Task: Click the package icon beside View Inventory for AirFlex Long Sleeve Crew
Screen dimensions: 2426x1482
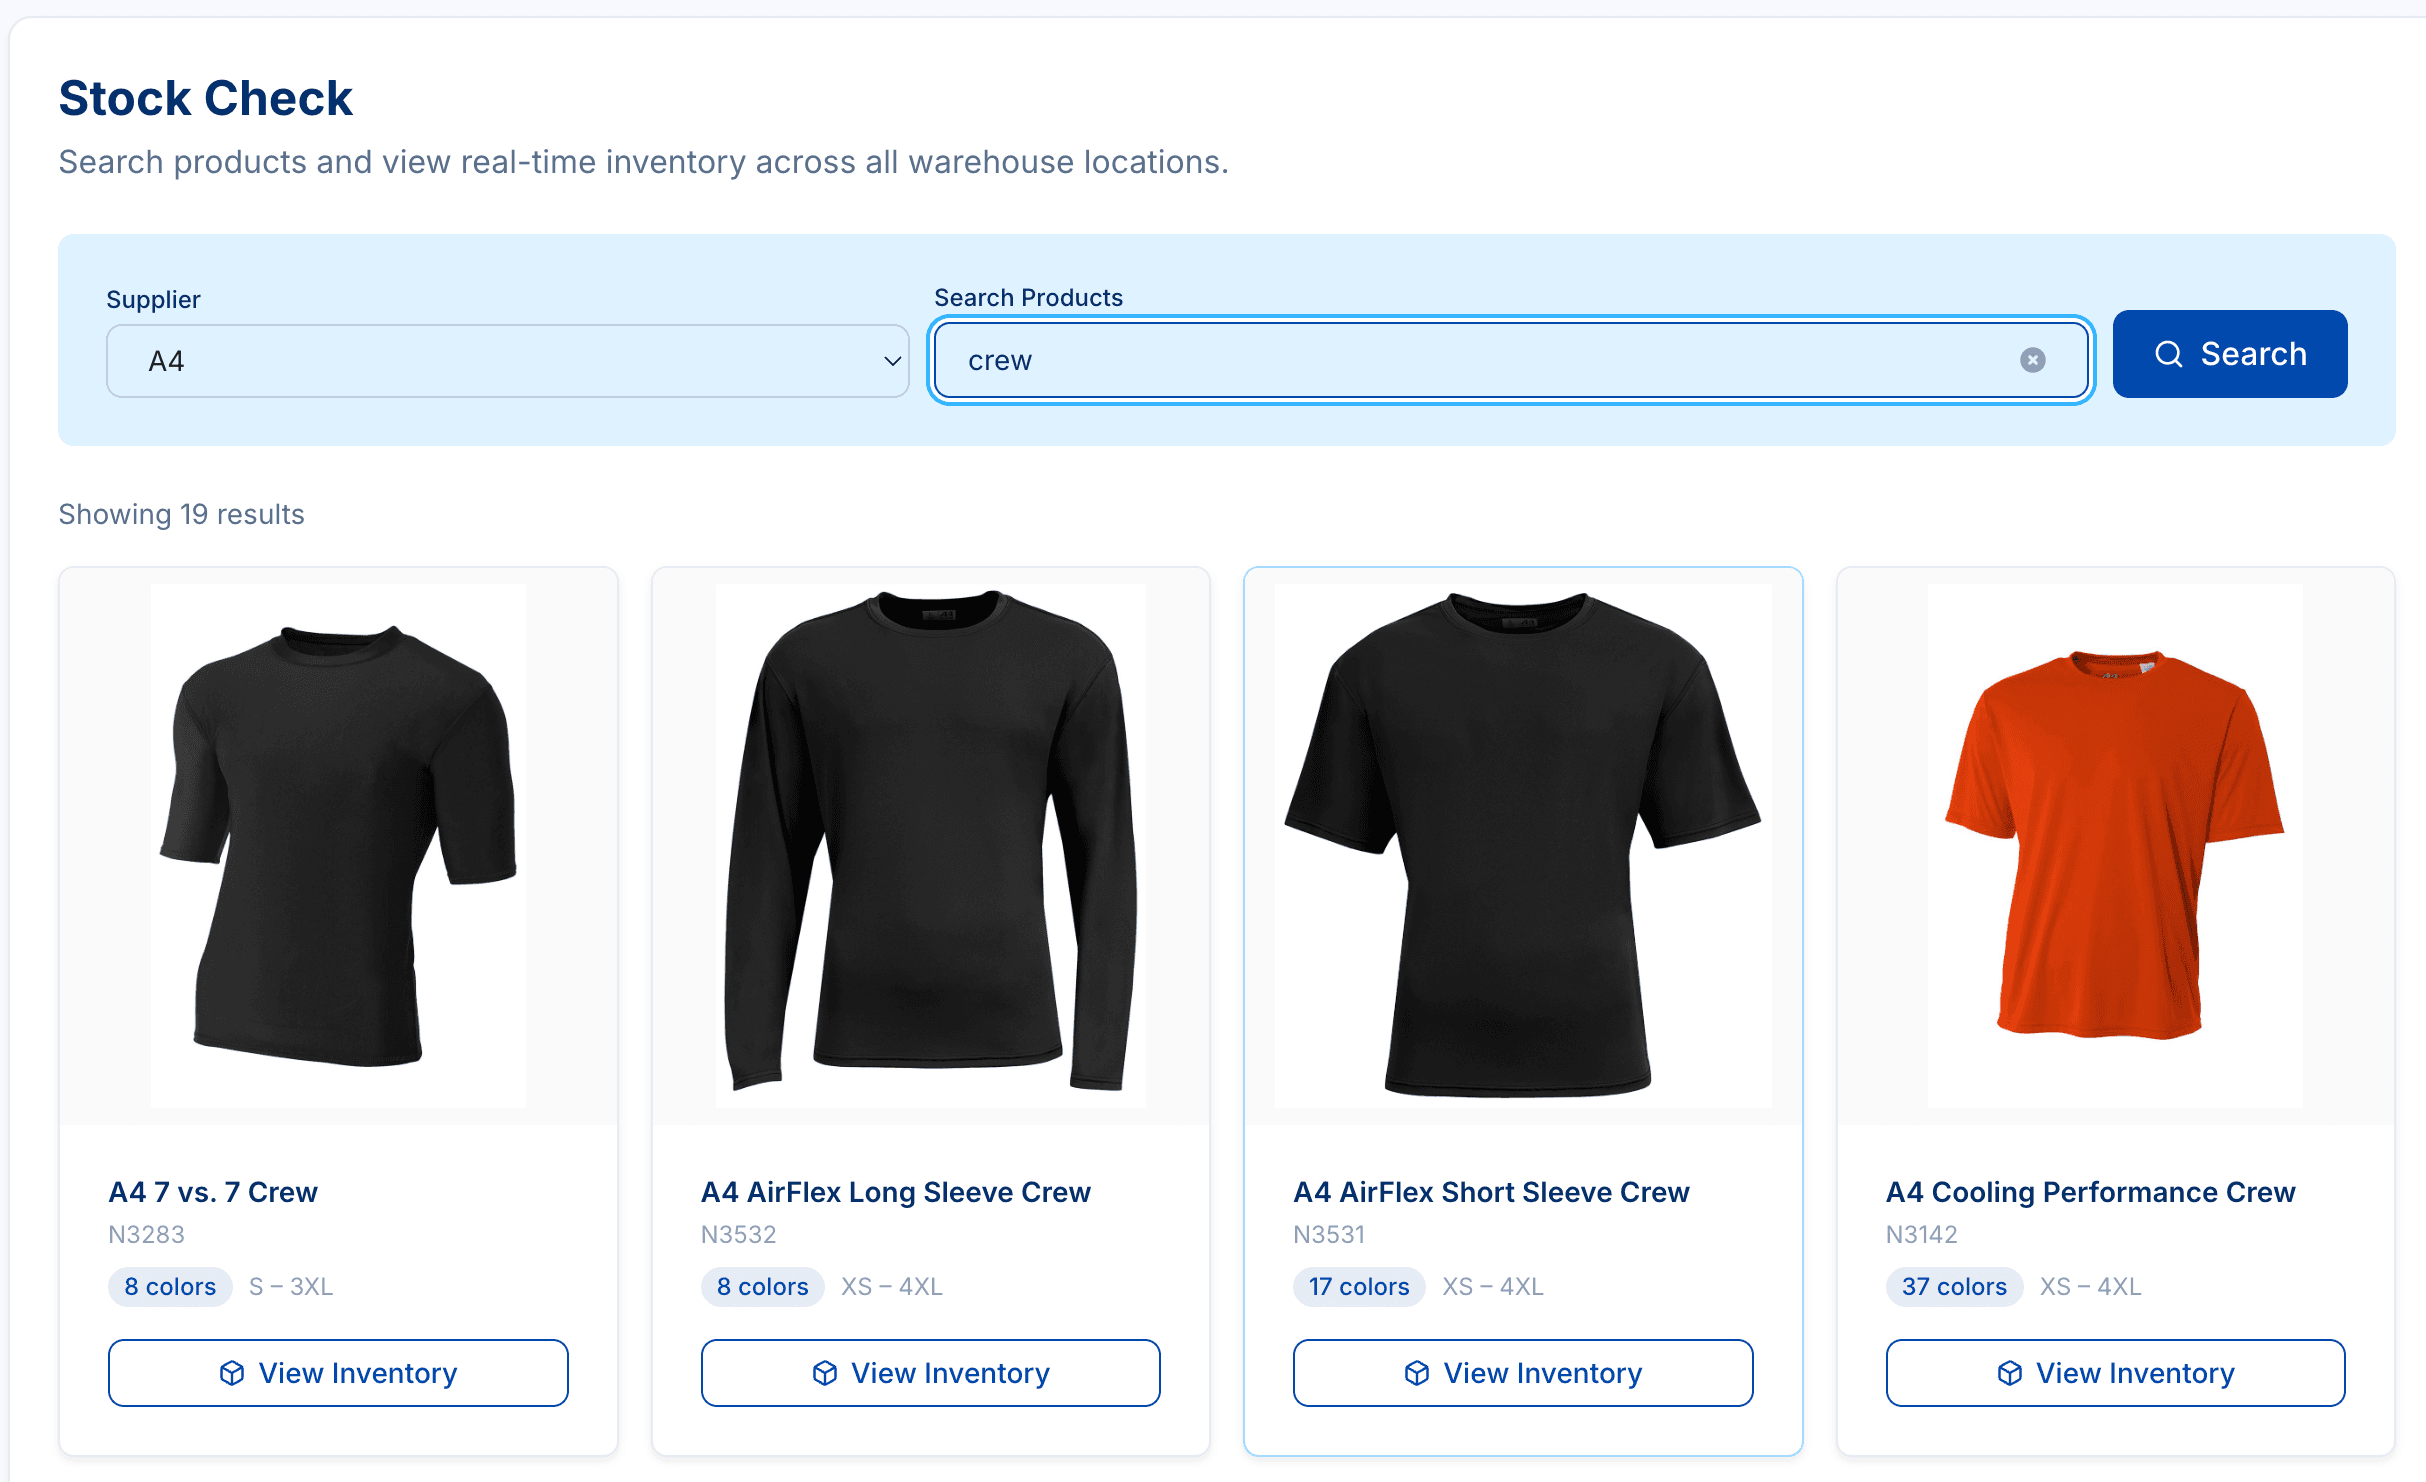Action: 825,1373
